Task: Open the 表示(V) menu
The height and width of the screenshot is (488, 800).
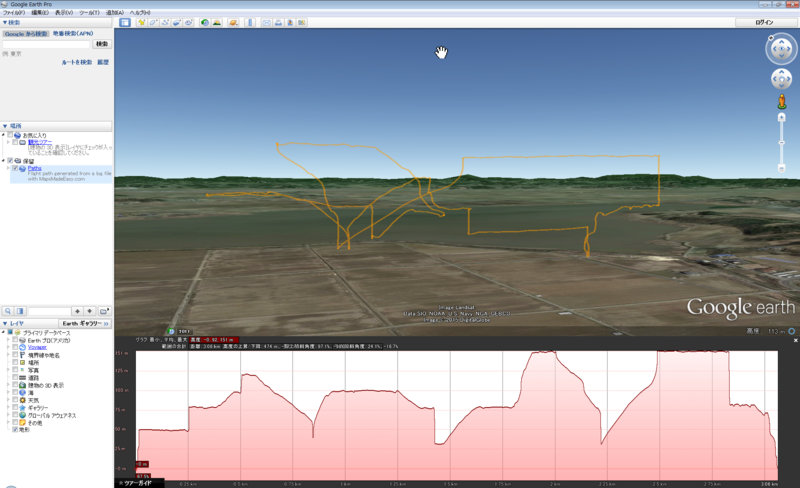Action: 64,12
